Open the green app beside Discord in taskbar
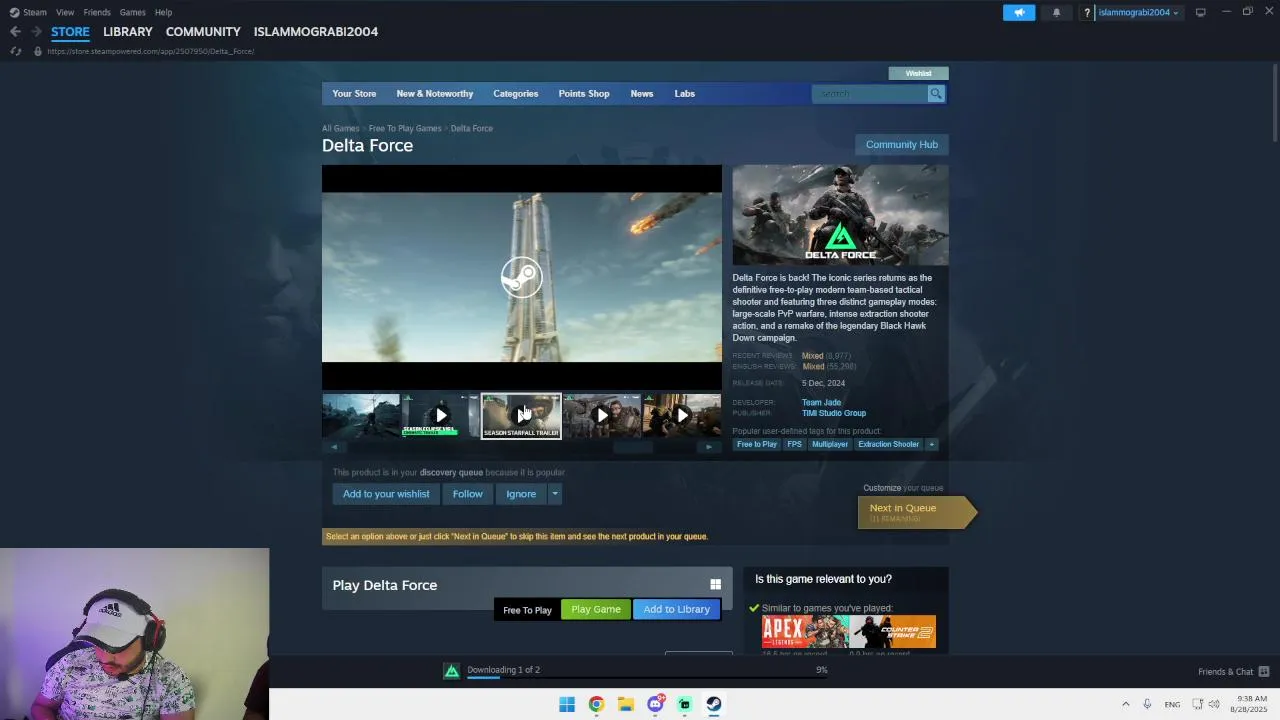 pyautogui.click(x=684, y=704)
